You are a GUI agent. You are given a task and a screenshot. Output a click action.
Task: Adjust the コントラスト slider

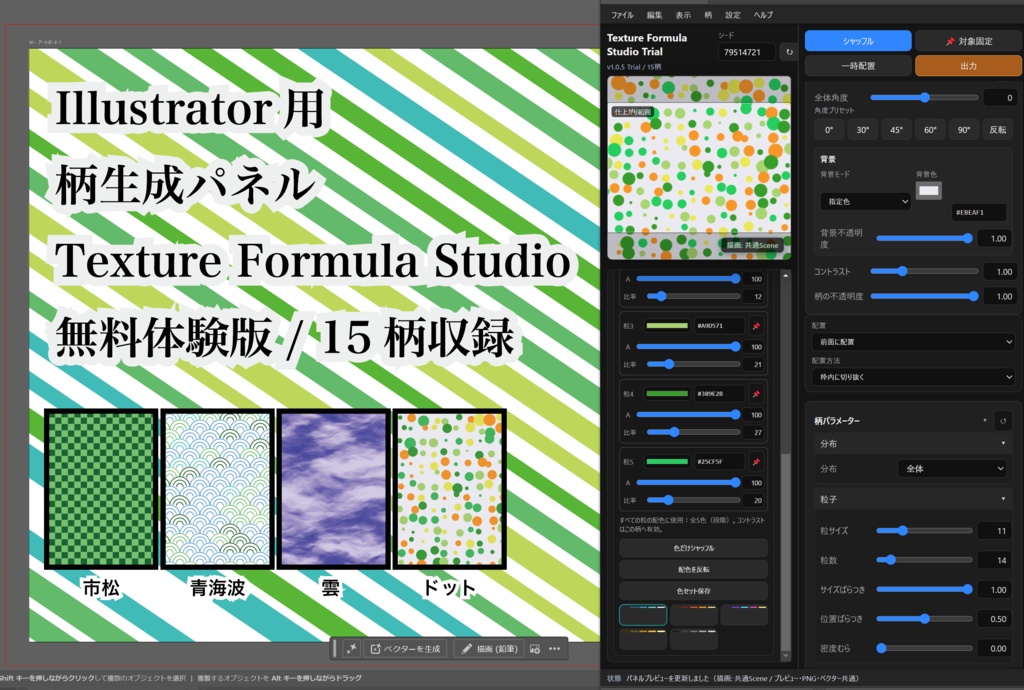(x=924, y=271)
